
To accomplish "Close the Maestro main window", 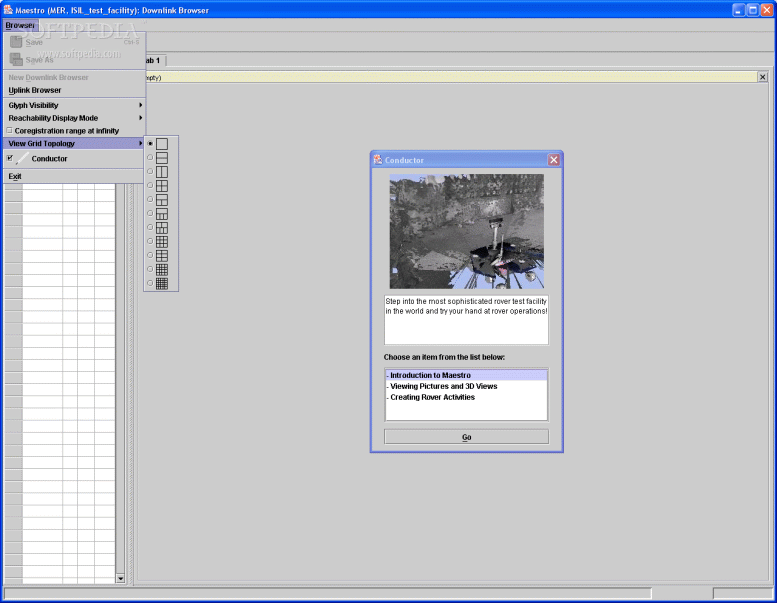I will [767, 9].
